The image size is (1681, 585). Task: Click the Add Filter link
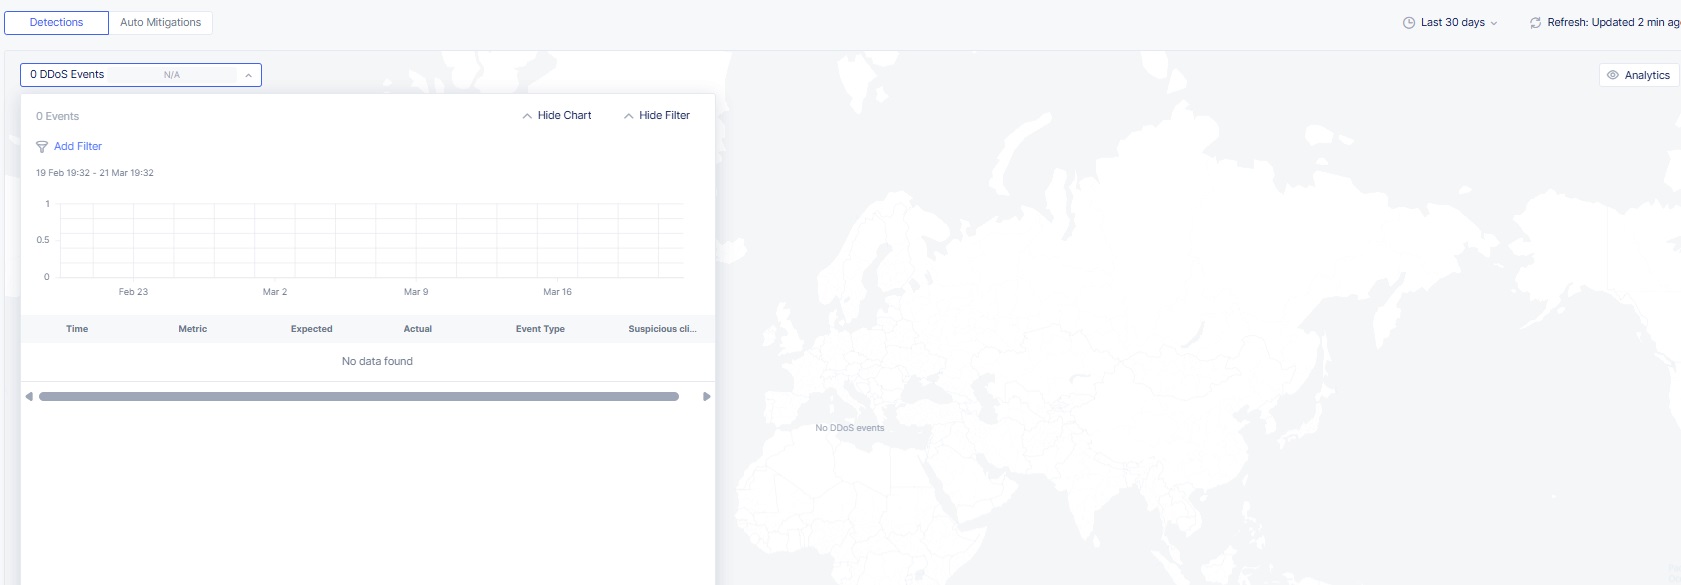tap(78, 146)
